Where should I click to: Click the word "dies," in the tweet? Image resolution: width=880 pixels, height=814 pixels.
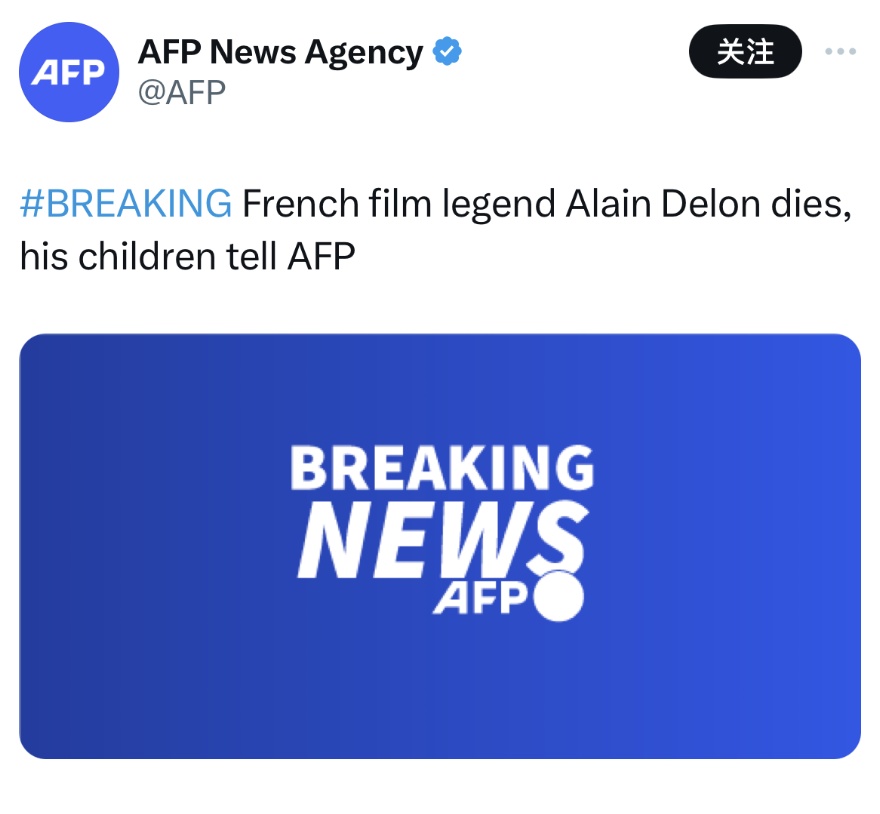click(808, 204)
